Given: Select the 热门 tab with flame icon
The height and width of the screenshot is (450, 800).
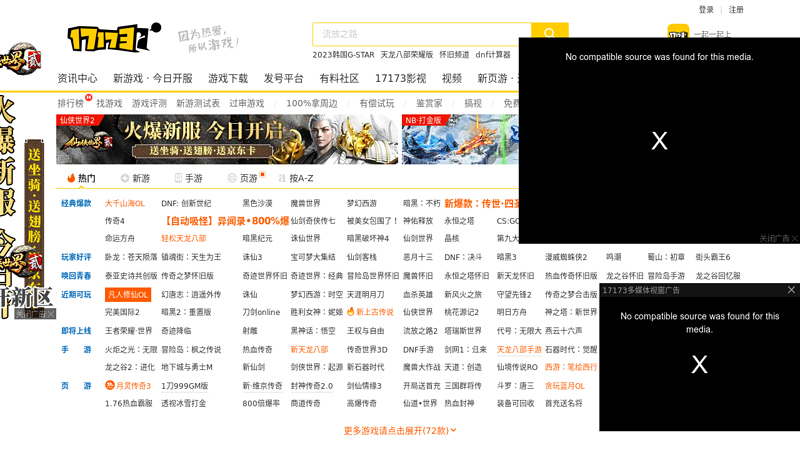Looking at the screenshot, I should tap(81, 178).
